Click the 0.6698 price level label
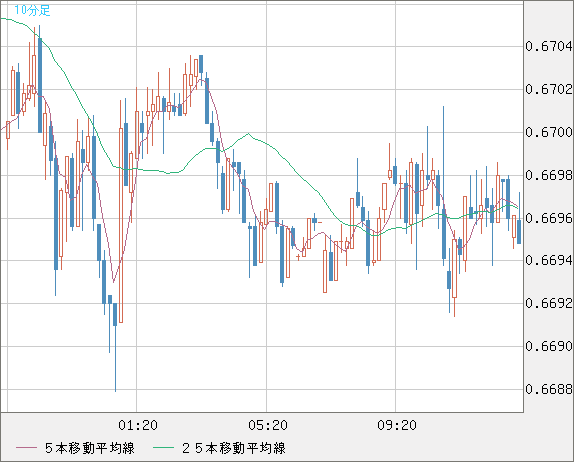Screen dimensions: 574x462 pos(549,175)
